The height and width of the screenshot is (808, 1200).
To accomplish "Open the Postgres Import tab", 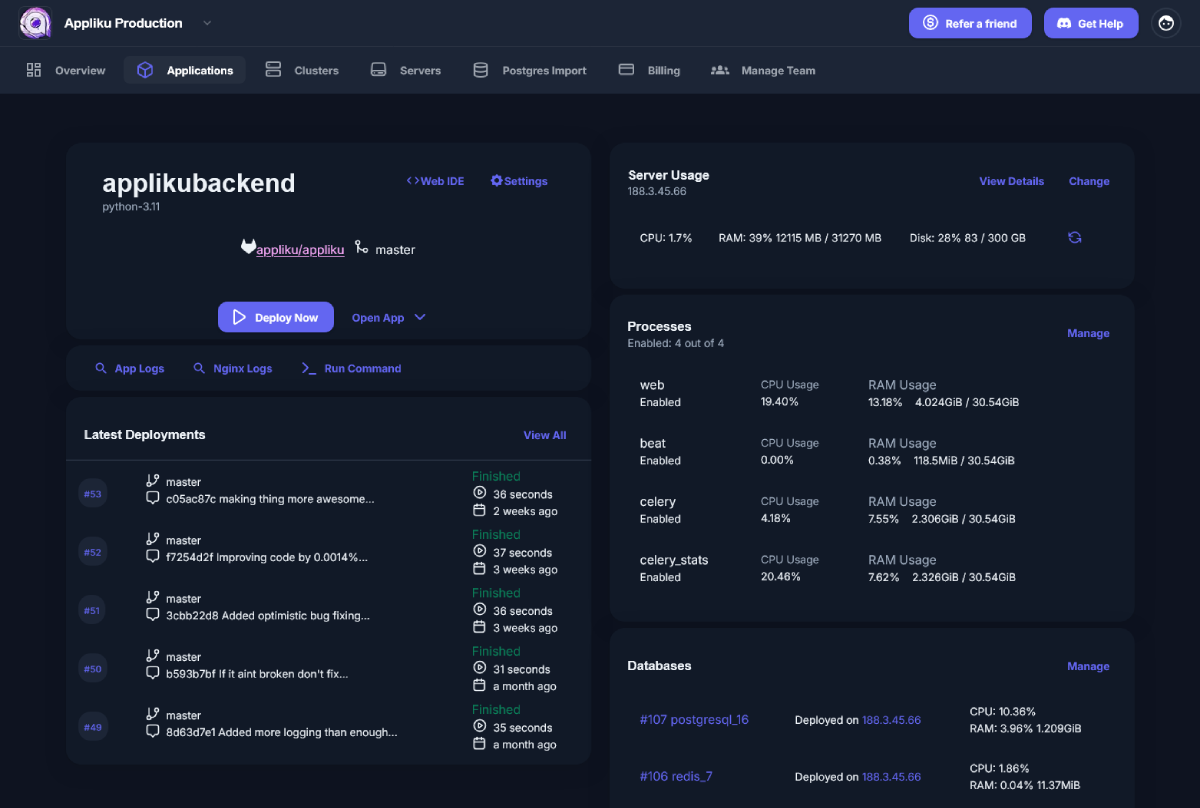I will [x=530, y=70].
